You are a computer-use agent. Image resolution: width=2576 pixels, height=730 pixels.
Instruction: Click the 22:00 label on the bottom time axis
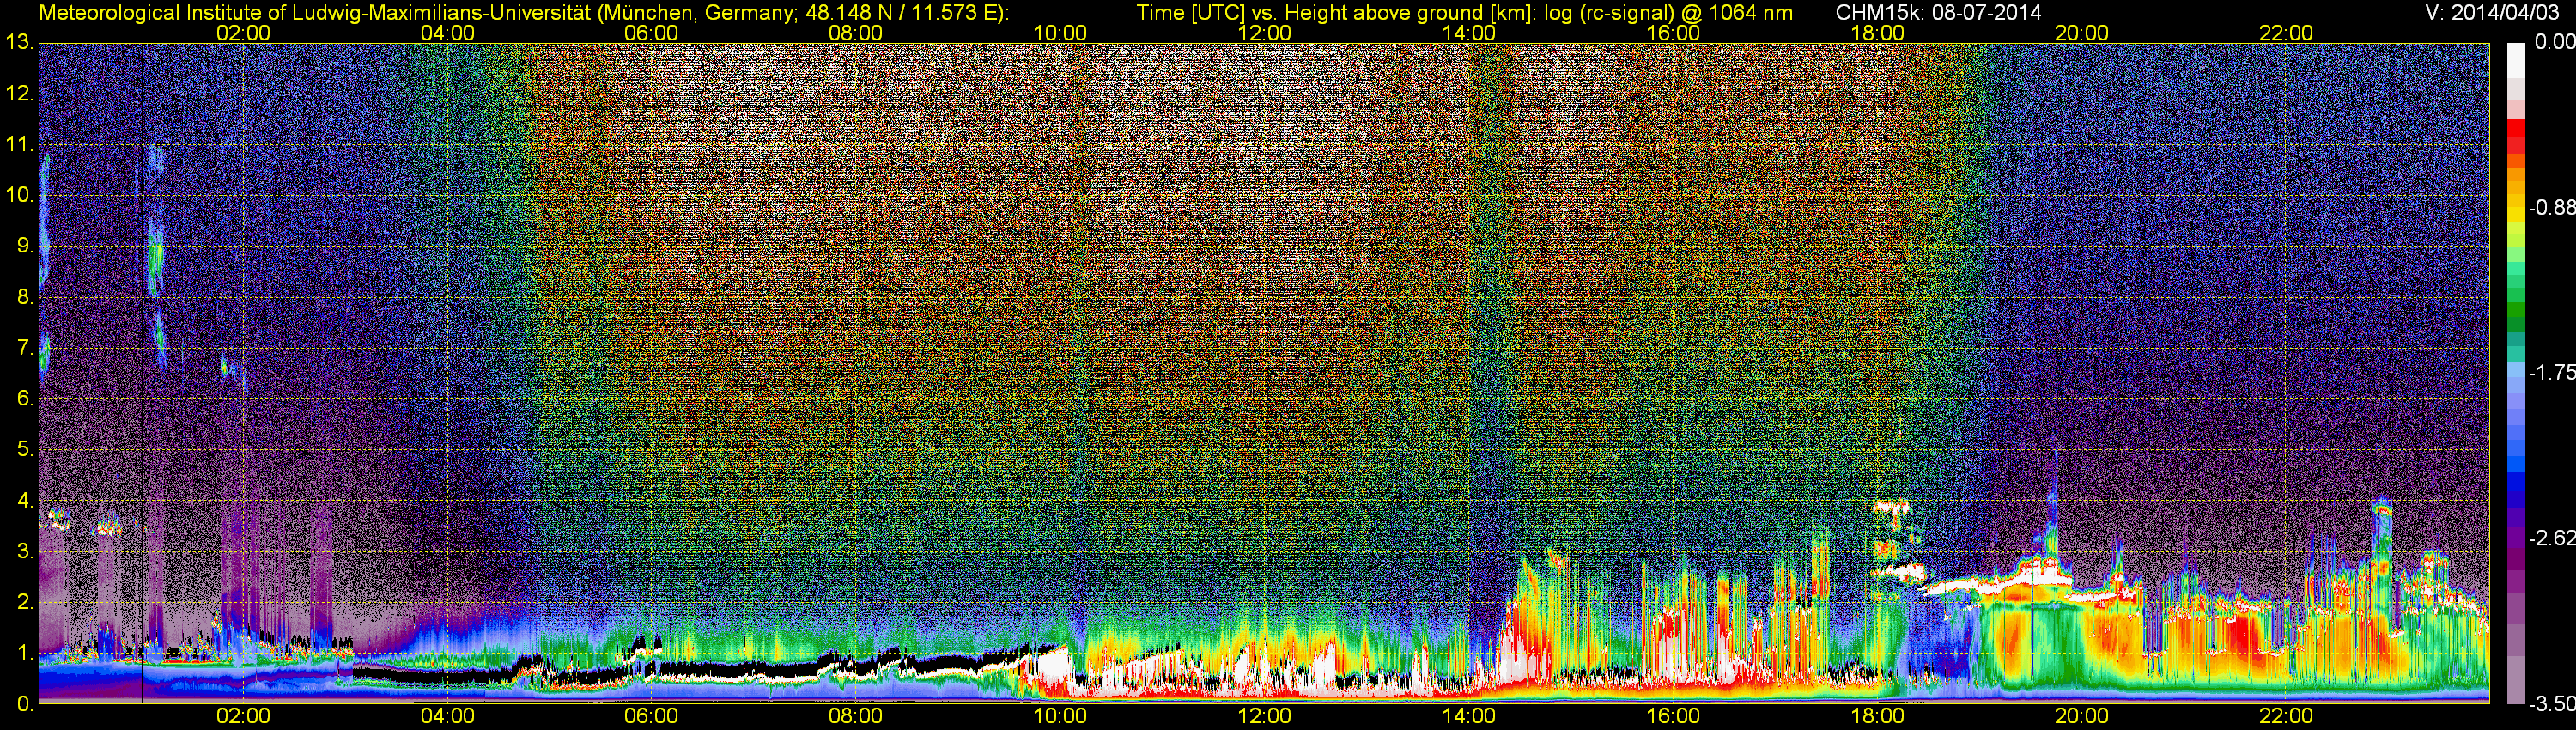point(2286,717)
